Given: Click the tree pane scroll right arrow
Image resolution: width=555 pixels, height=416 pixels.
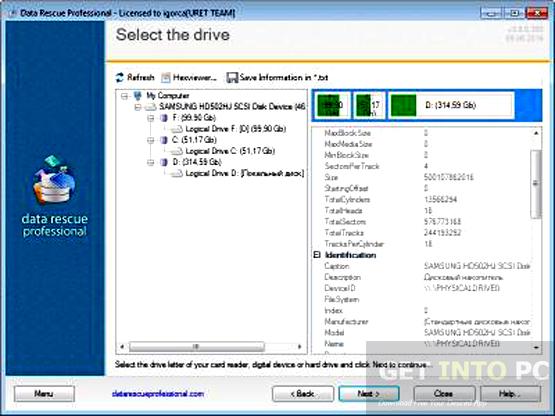Looking at the screenshot, I should [300, 347].
